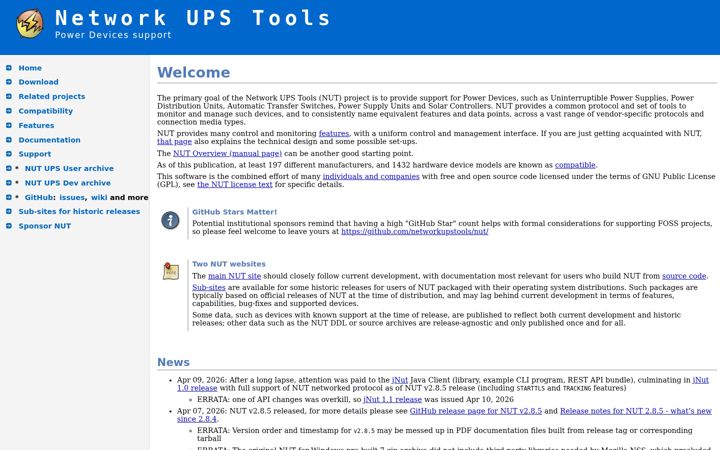The height and width of the screenshot is (450, 720).
Task: Open the Support sidebar entry
Action: point(34,154)
